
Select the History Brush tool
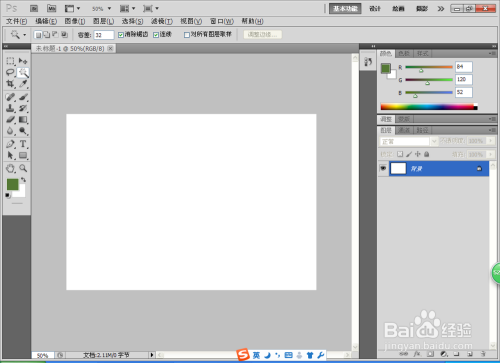coord(23,108)
